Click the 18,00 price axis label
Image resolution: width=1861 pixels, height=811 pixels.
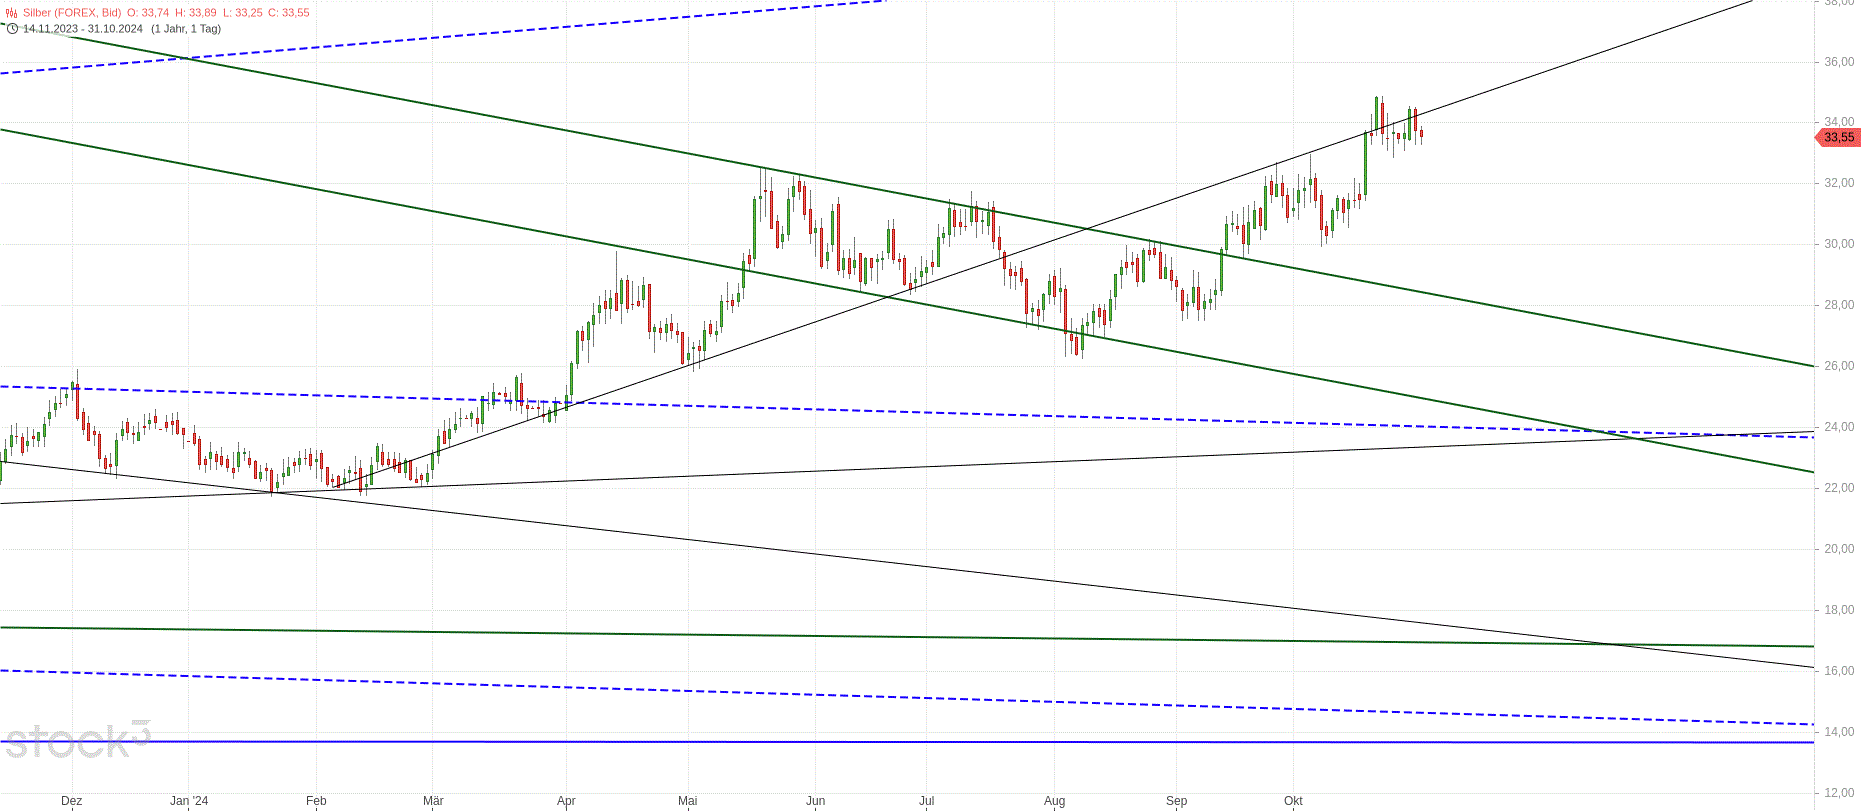pyautogui.click(x=1839, y=610)
